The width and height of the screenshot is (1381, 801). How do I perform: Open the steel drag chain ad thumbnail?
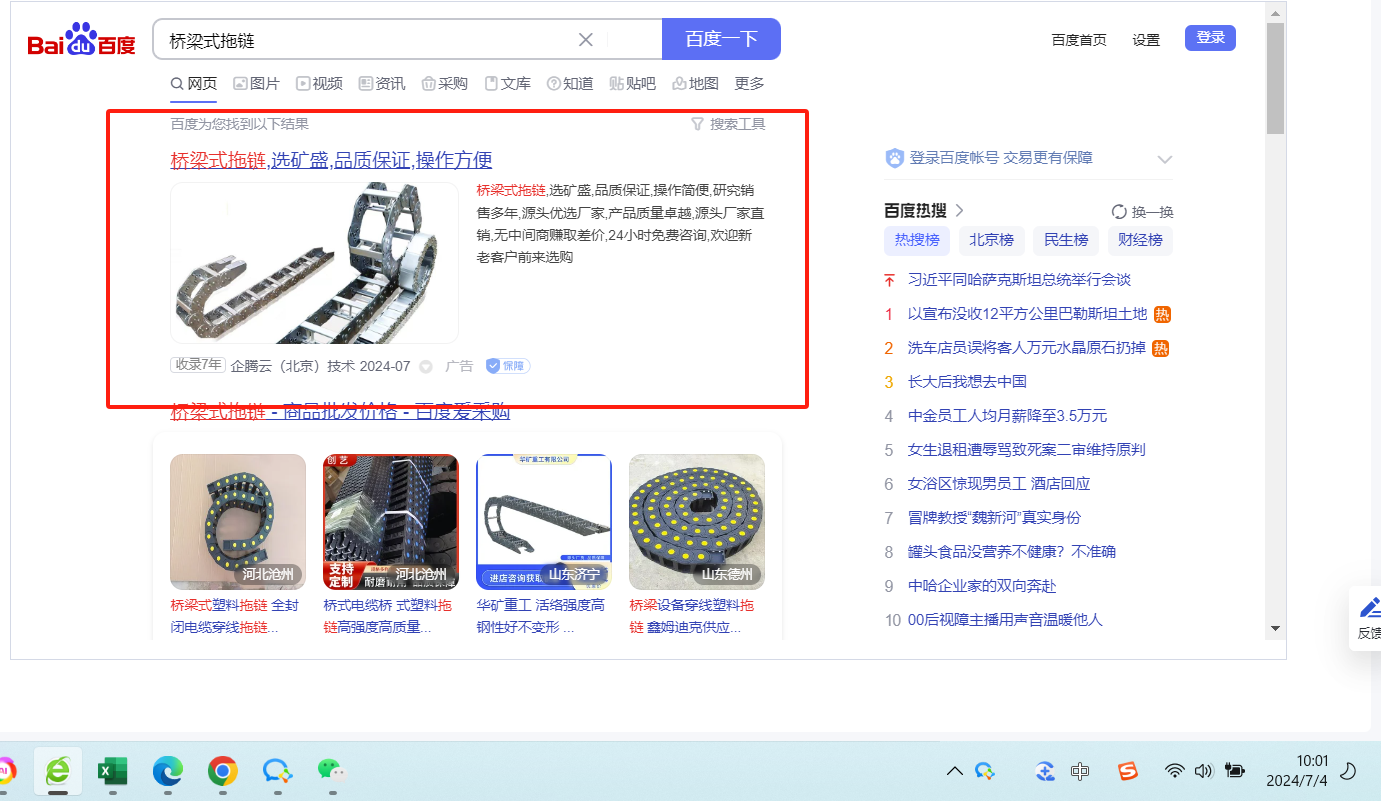pos(314,263)
